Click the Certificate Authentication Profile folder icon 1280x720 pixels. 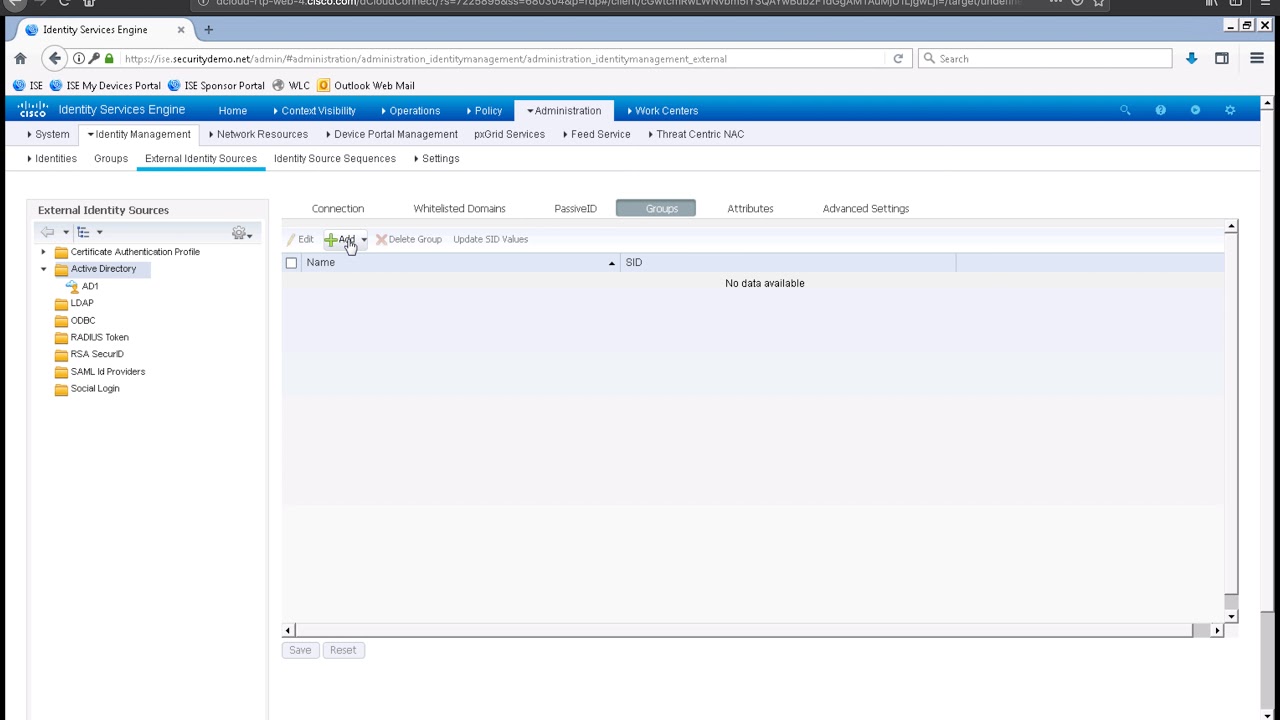(x=61, y=252)
